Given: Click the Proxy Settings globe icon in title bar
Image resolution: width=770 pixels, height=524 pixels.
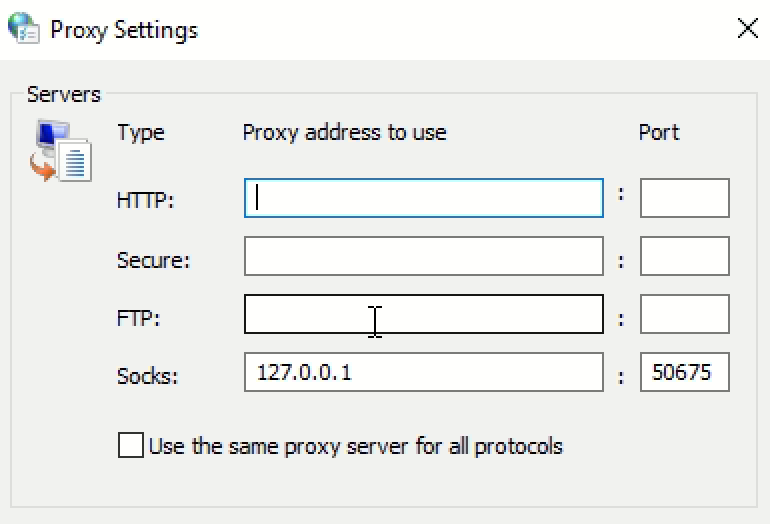Looking at the screenshot, I should click(23, 28).
